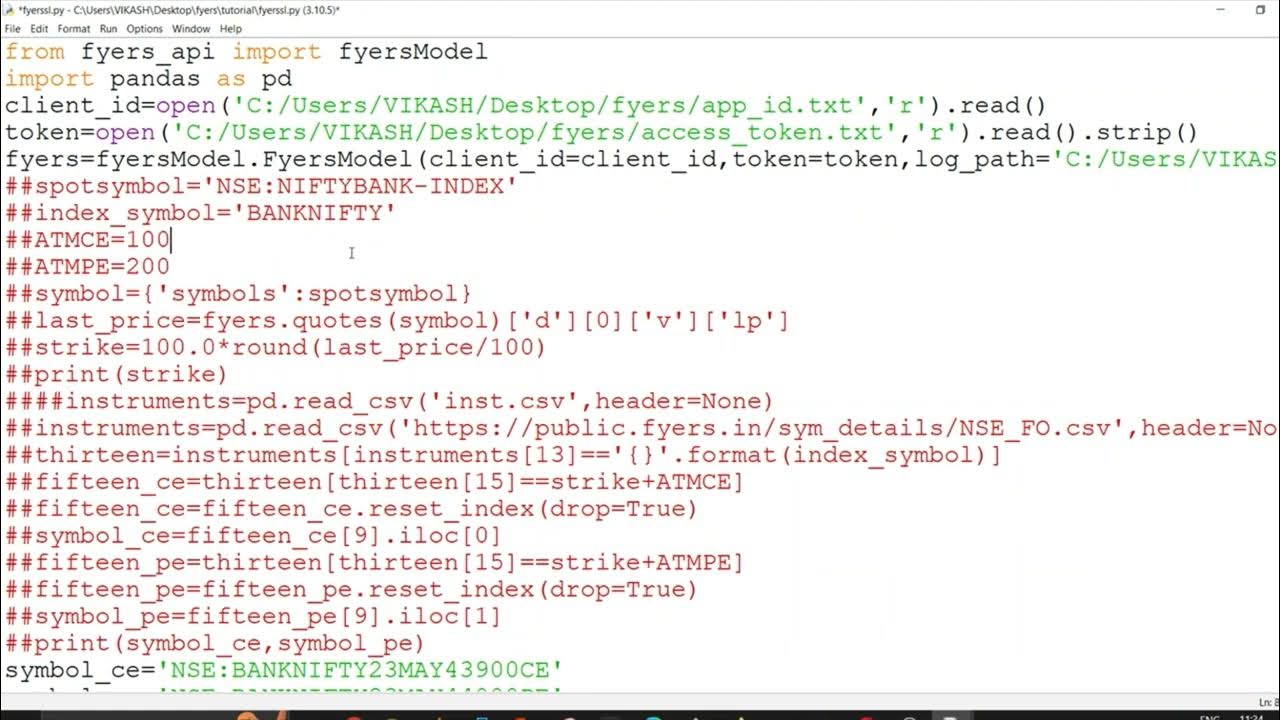Open the Edit menu
Image resolution: width=1280 pixels, height=720 pixels.
(39, 29)
